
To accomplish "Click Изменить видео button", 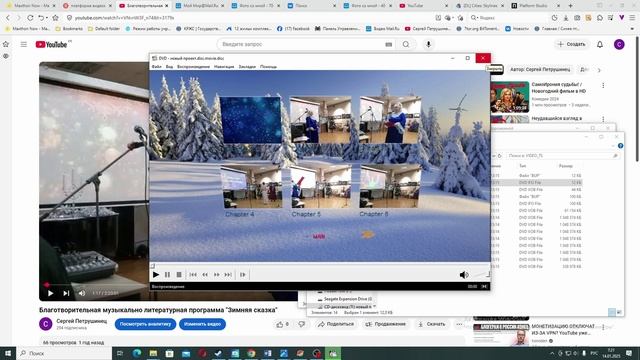I will click(202, 324).
